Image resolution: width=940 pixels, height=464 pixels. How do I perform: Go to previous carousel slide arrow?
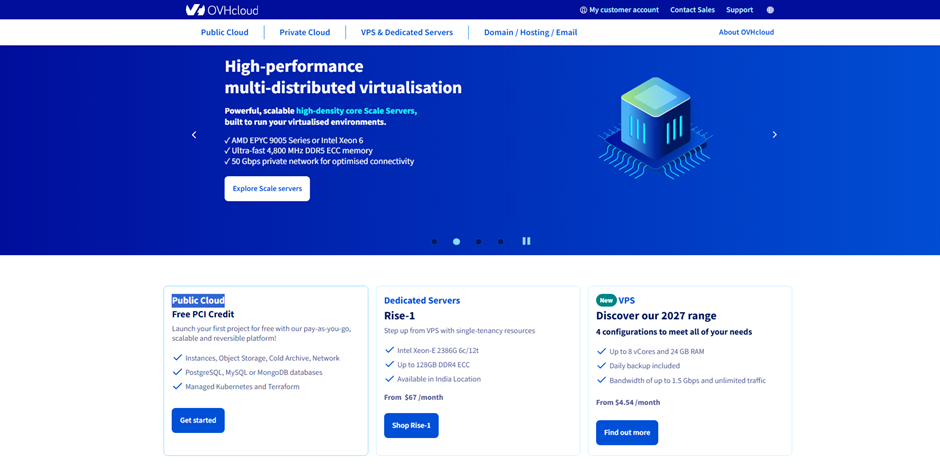[x=194, y=135]
